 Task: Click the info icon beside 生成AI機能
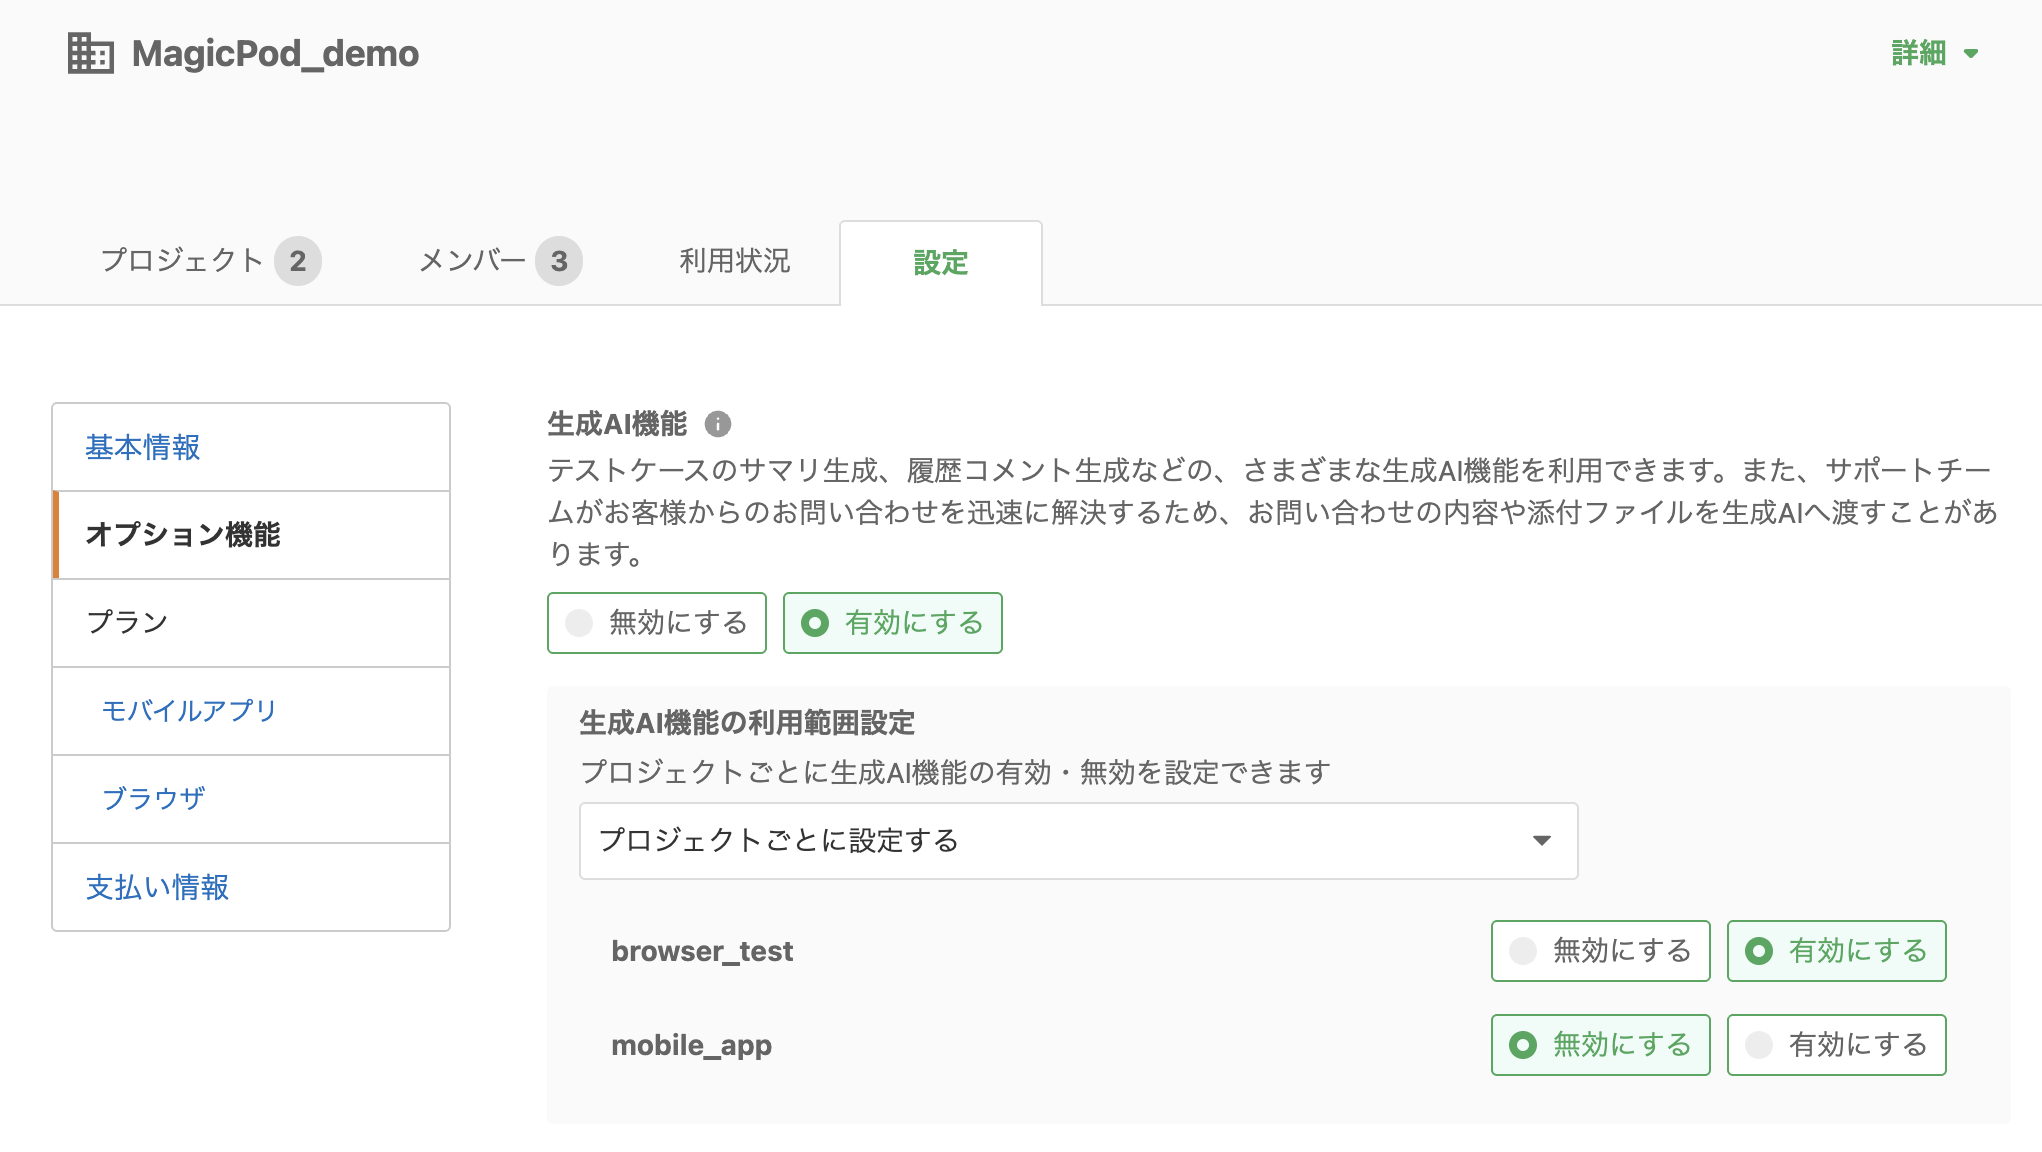[718, 424]
